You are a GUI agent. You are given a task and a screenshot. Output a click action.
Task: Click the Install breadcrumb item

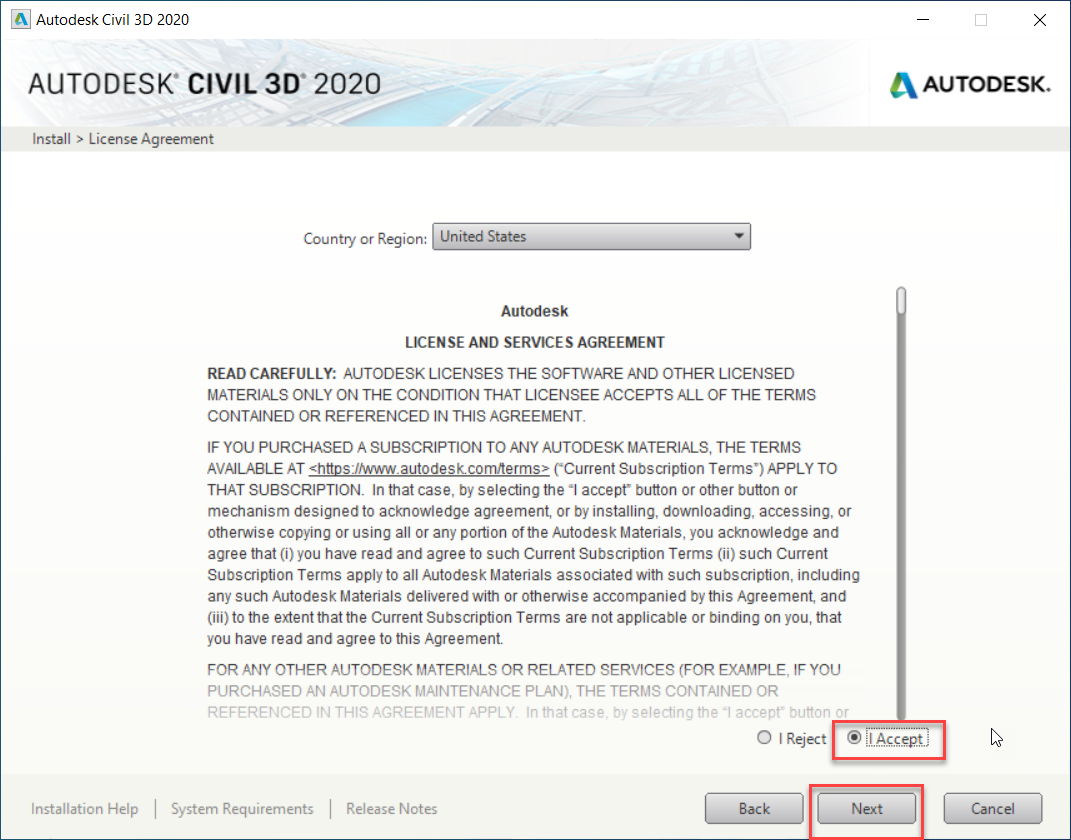(51, 139)
